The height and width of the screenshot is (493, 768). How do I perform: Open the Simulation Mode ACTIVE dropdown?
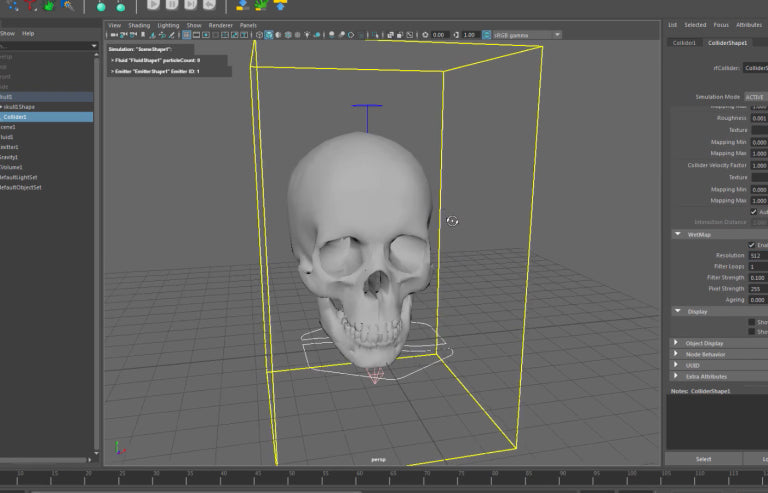[x=756, y=96]
